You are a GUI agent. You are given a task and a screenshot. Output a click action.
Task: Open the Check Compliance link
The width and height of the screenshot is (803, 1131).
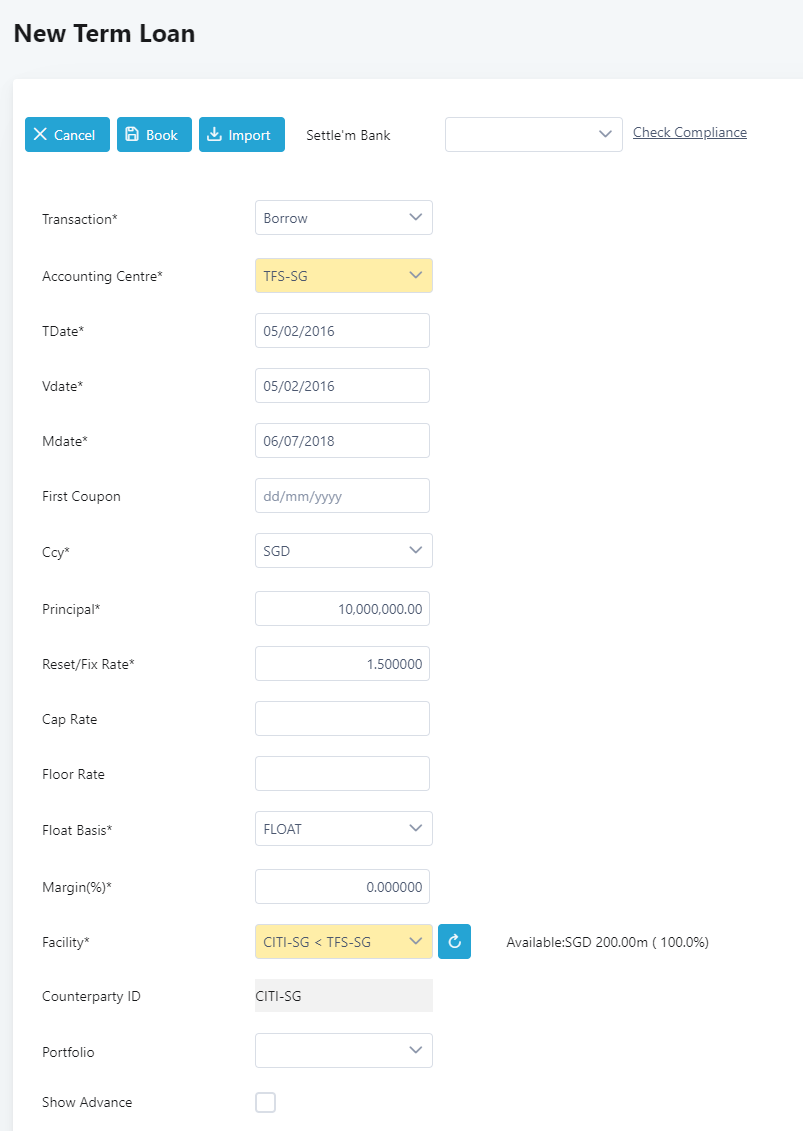[689, 132]
